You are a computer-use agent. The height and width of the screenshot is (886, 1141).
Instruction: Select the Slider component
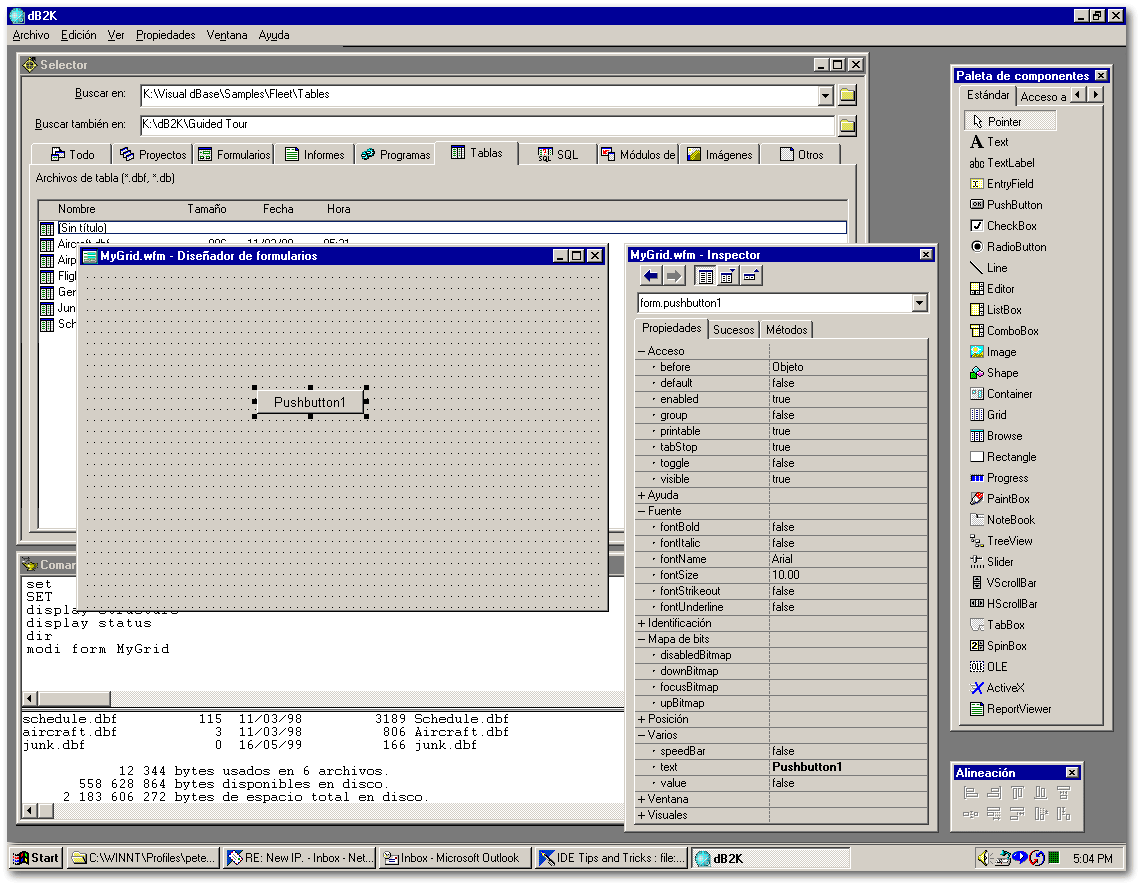992,562
